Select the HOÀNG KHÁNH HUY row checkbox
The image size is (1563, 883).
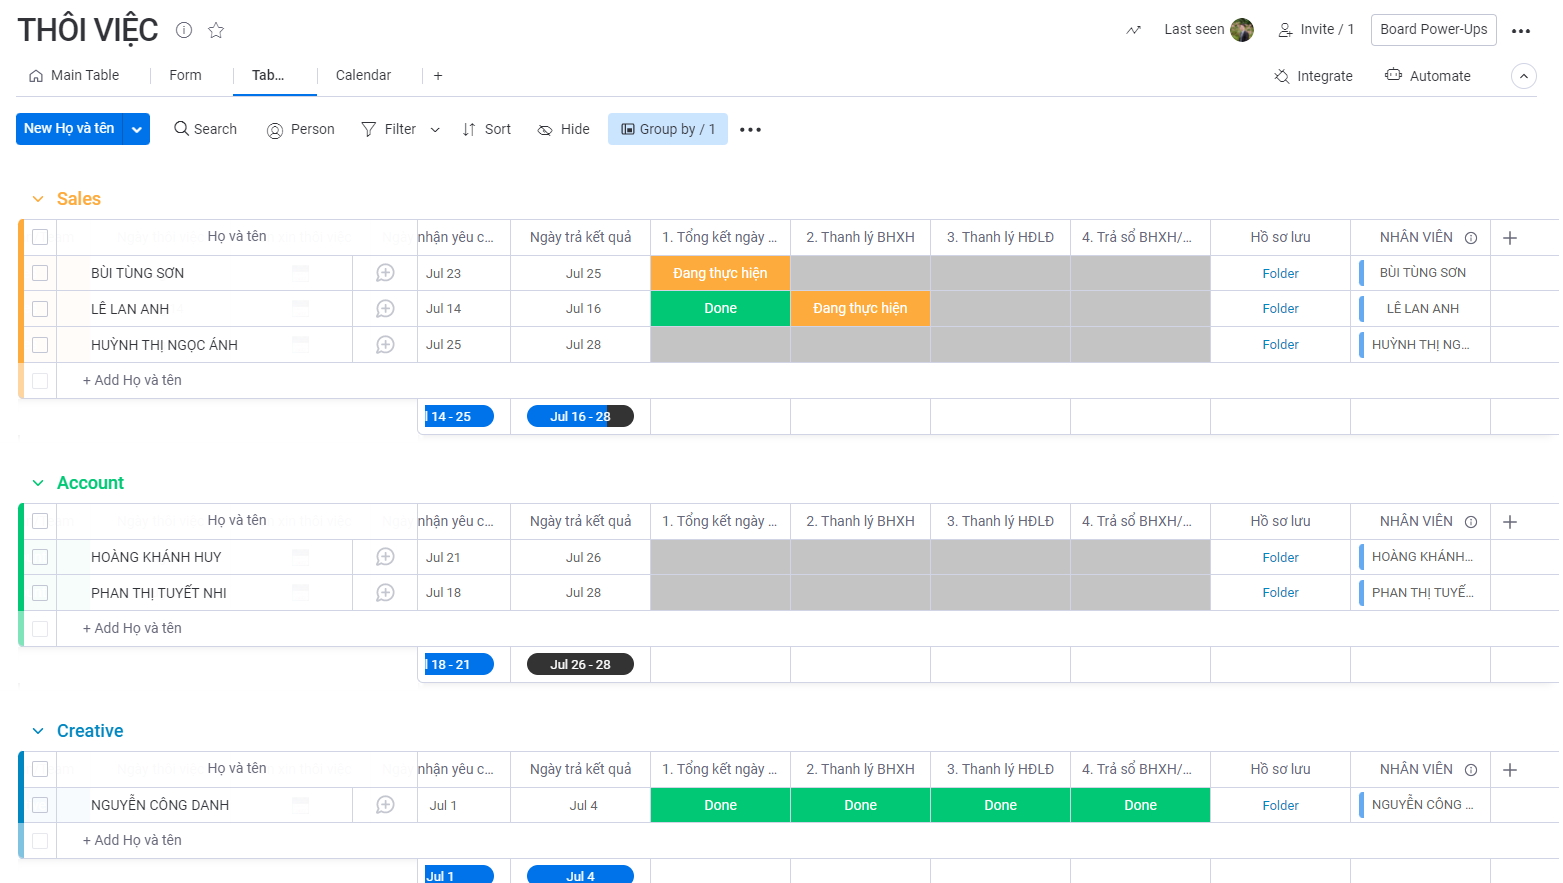(x=40, y=557)
